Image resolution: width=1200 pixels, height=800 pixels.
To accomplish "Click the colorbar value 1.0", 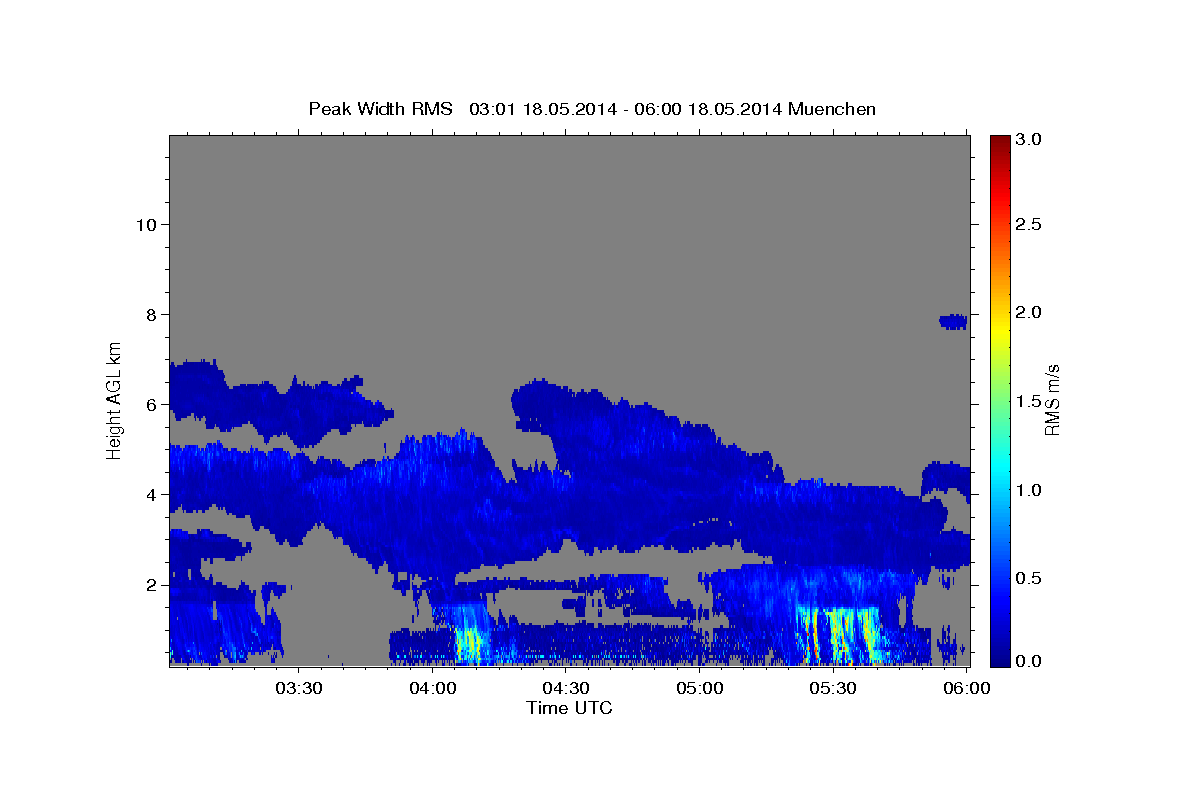I will click(1029, 490).
